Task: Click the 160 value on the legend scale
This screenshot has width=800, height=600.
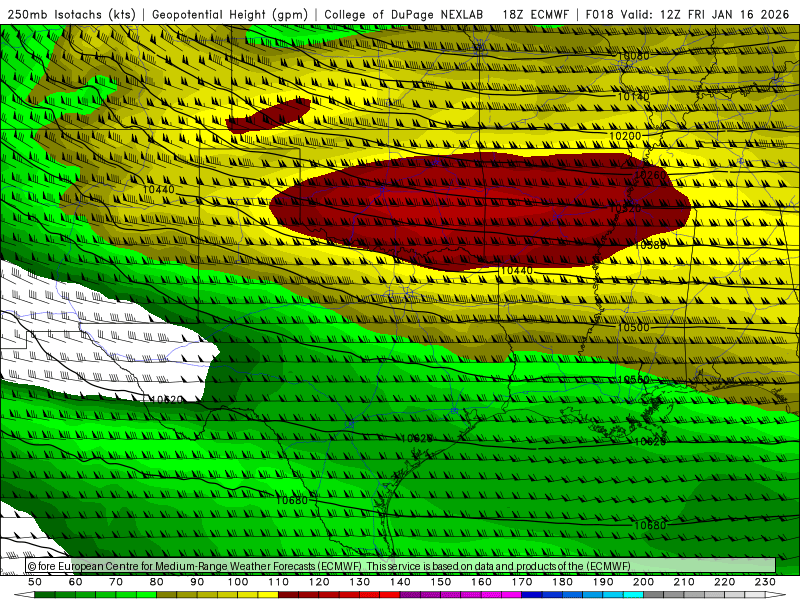Action: click(481, 582)
